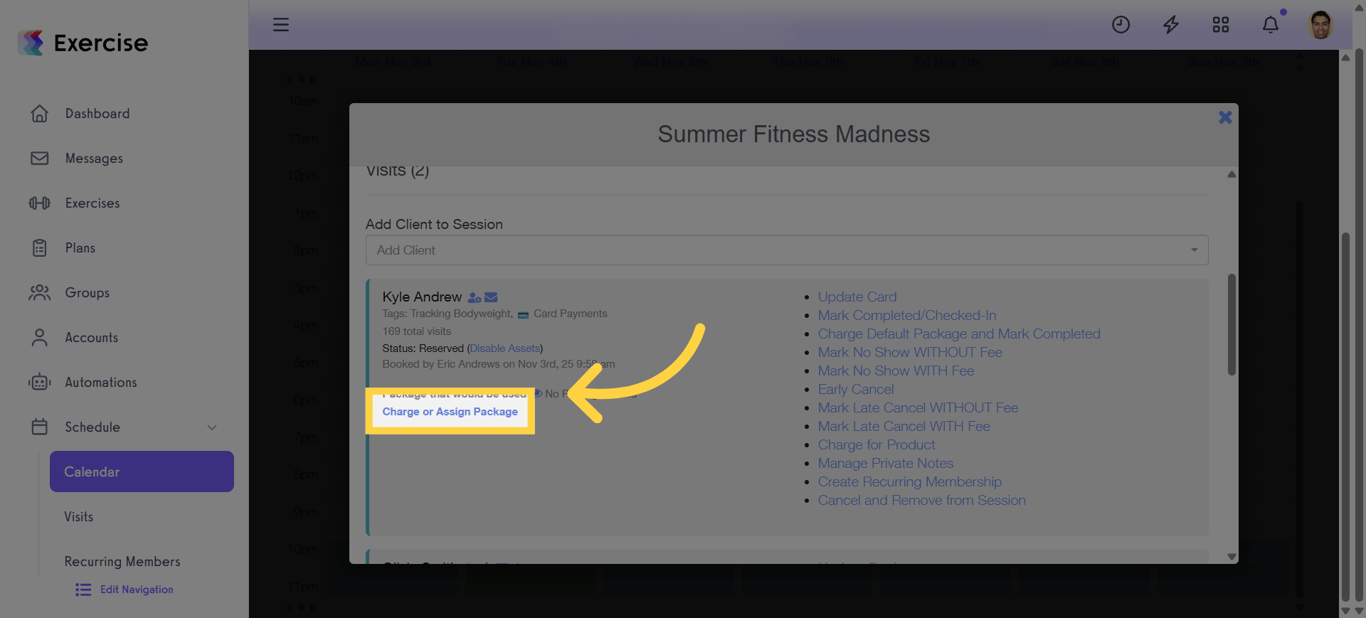Click the dialog scroll-up arrow
The image size is (1366, 618).
point(1231,174)
